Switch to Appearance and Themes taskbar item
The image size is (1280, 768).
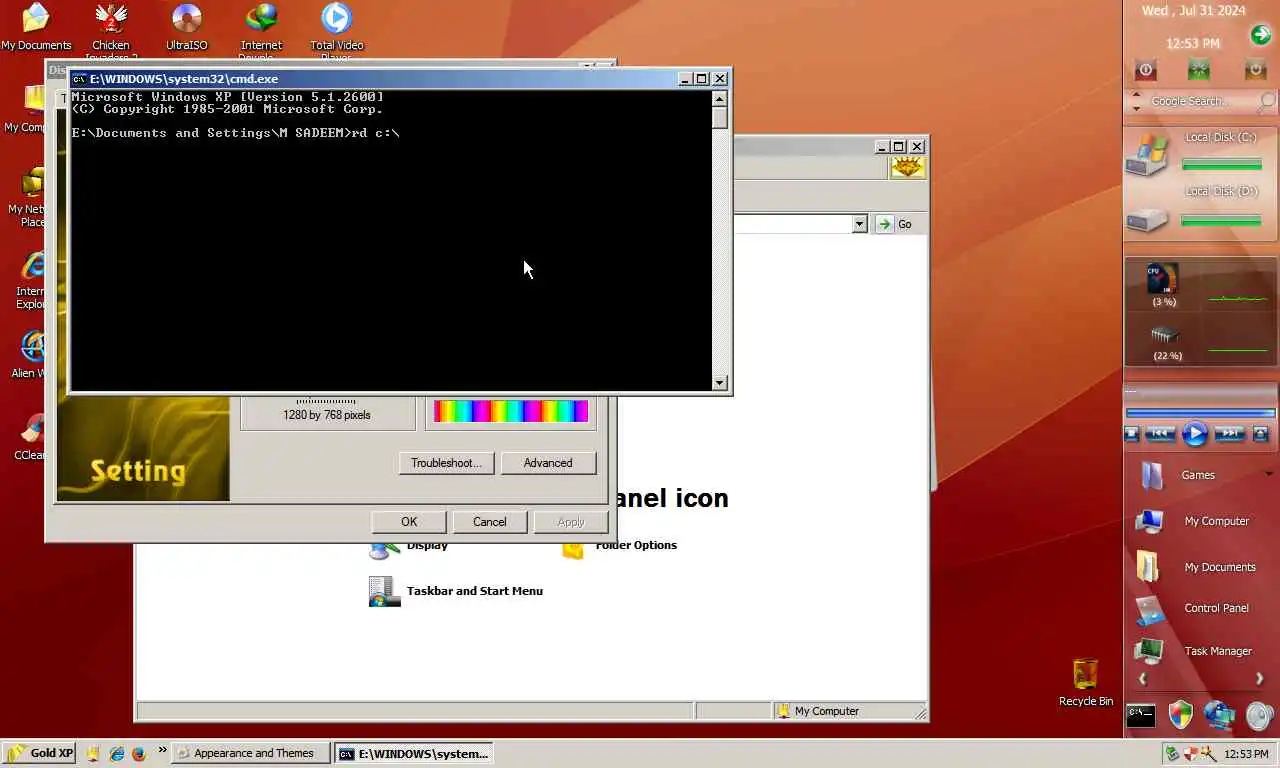250,753
